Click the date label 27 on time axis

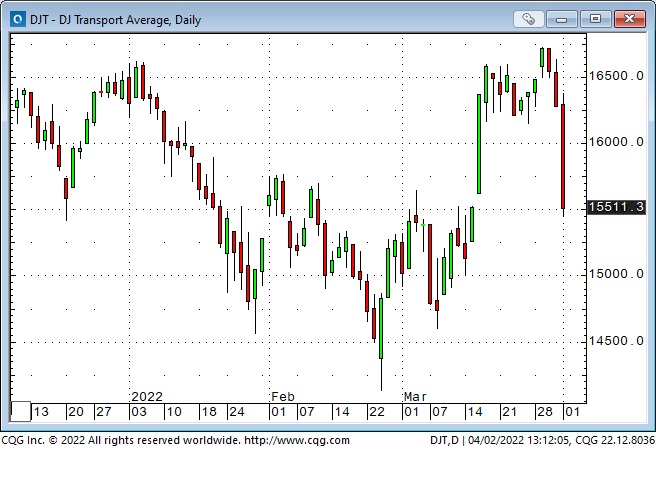pyautogui.click(x=104, y=412)
